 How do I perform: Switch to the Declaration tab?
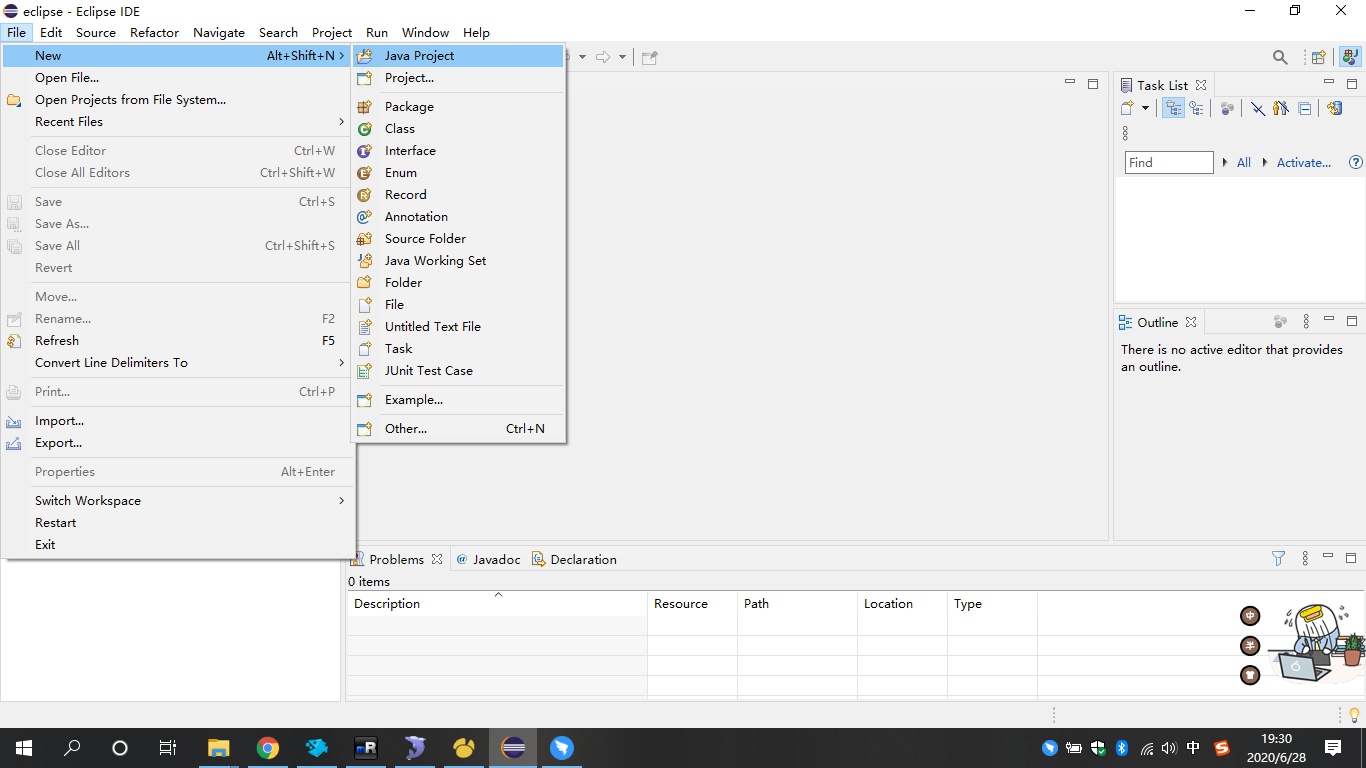[574, 559]
